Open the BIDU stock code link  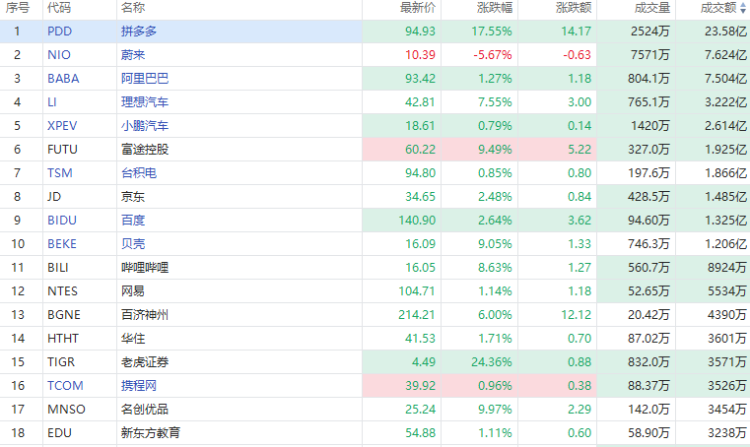[x=62, y=220]
